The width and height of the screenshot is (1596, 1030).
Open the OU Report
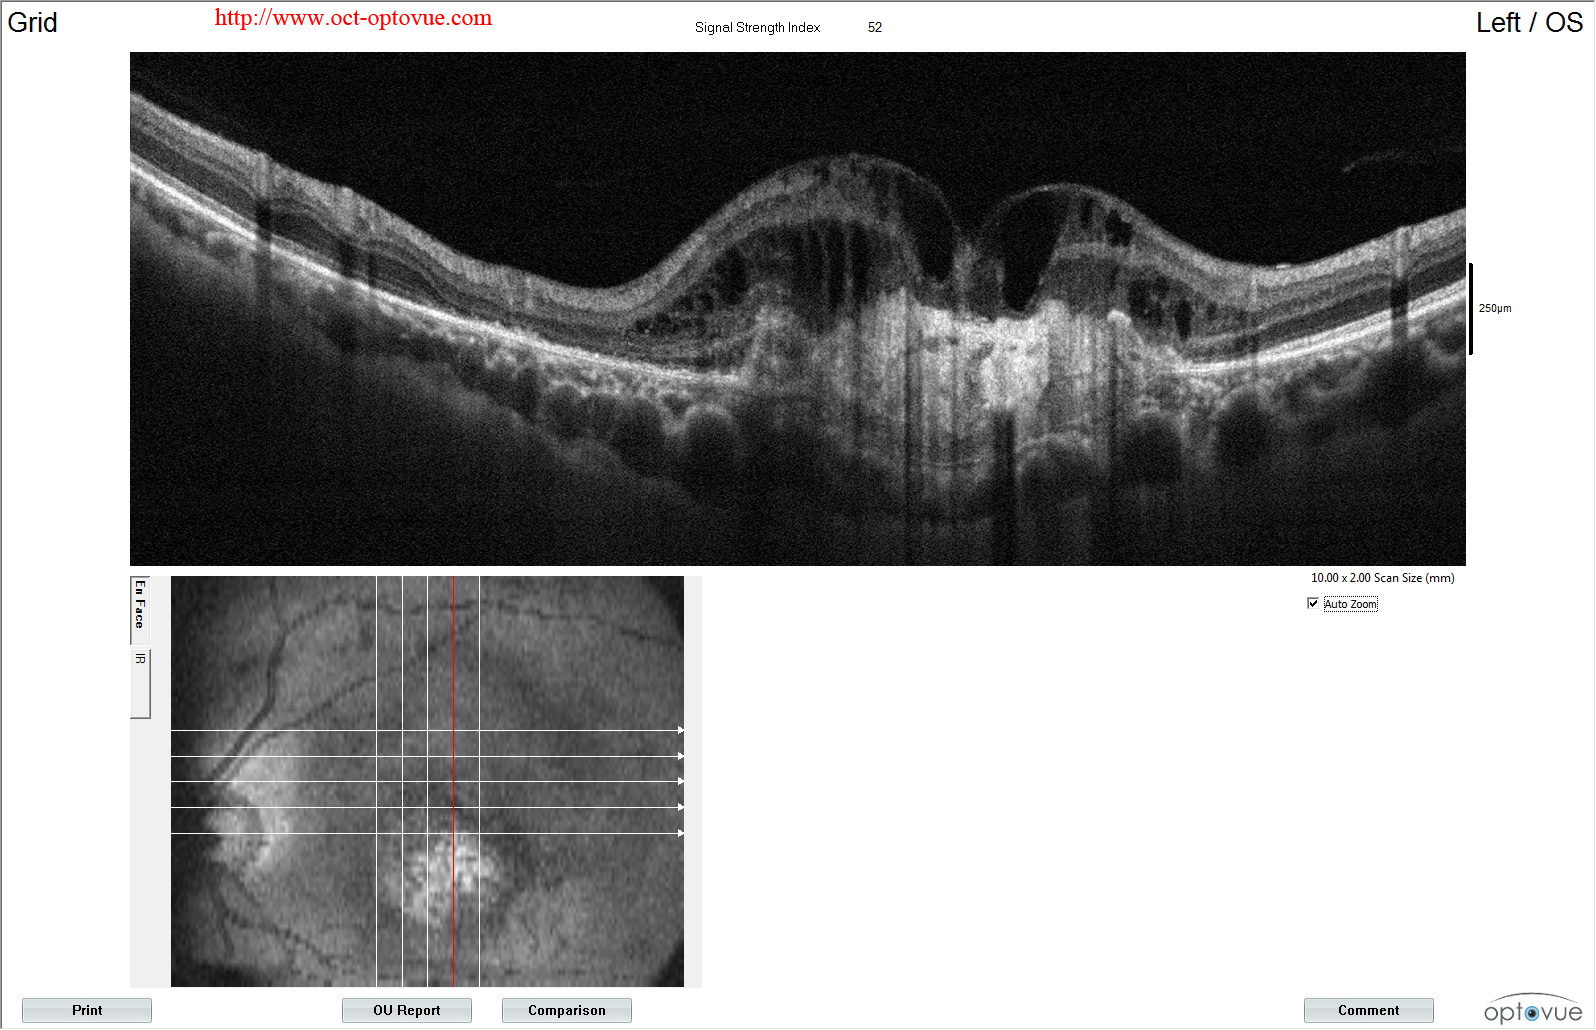(x=407, y=1010)
